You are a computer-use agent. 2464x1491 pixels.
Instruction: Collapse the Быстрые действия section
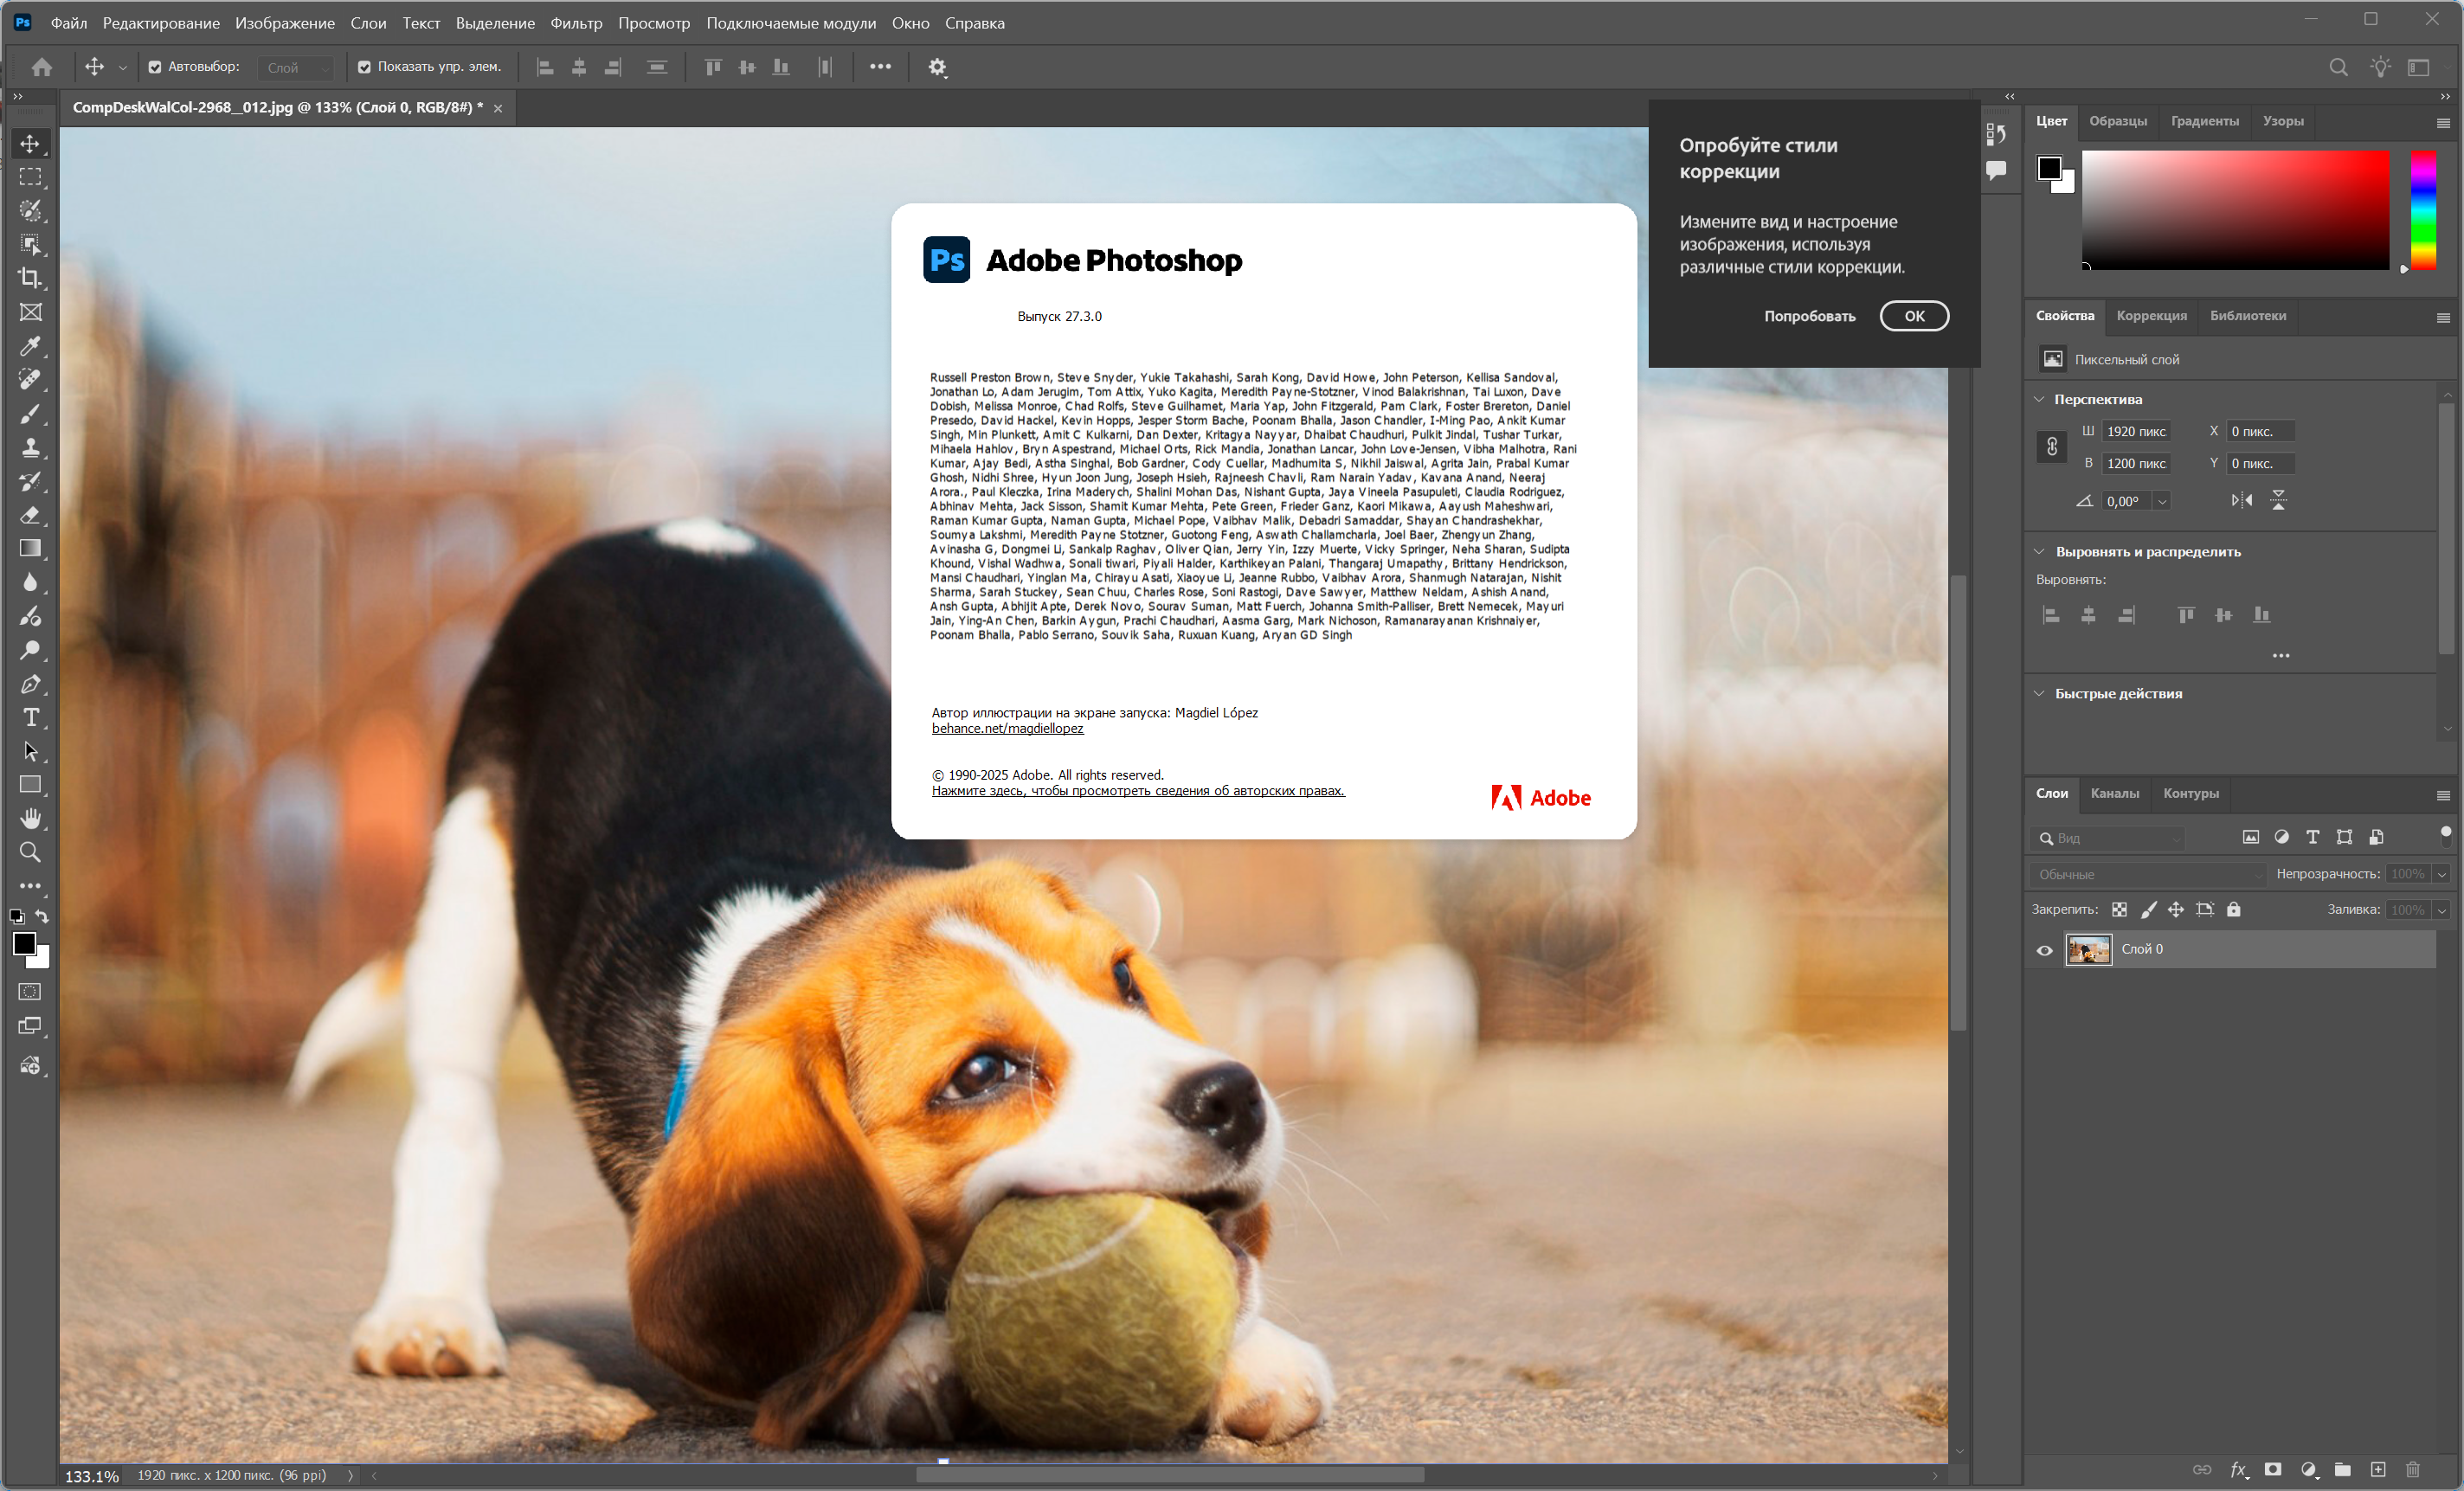[2039, 693]
